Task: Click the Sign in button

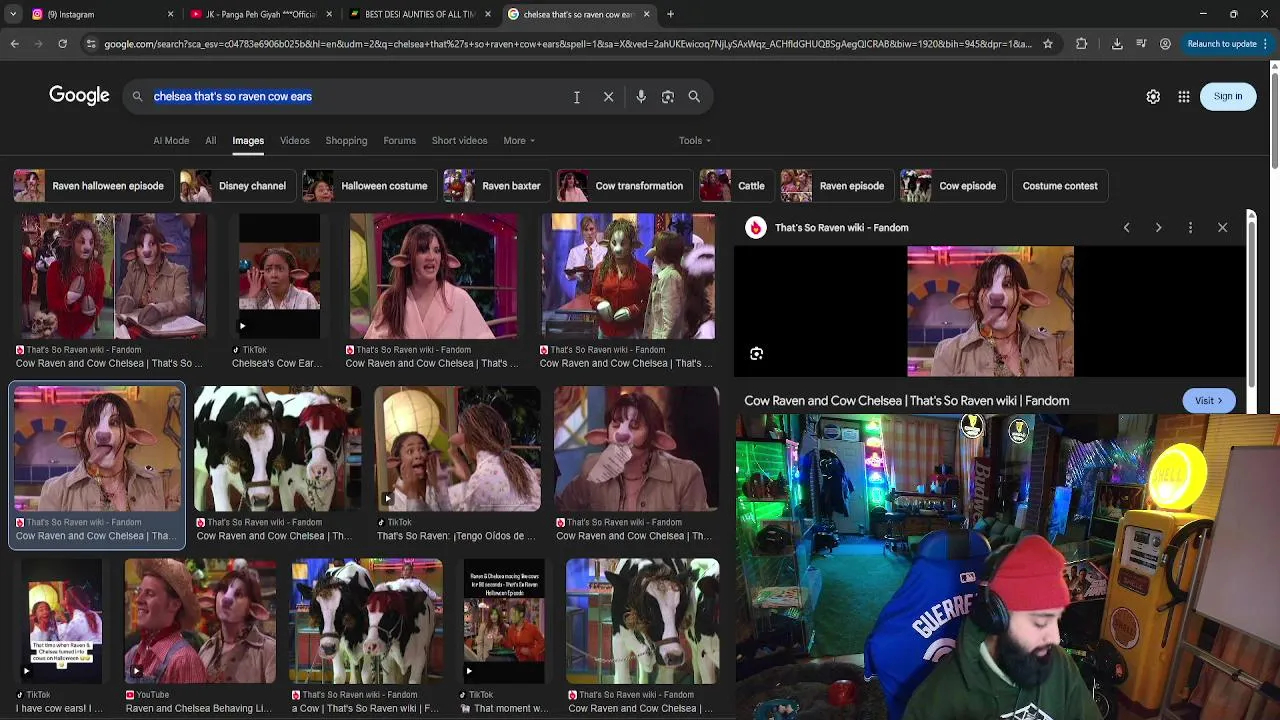Action: 1227,97
